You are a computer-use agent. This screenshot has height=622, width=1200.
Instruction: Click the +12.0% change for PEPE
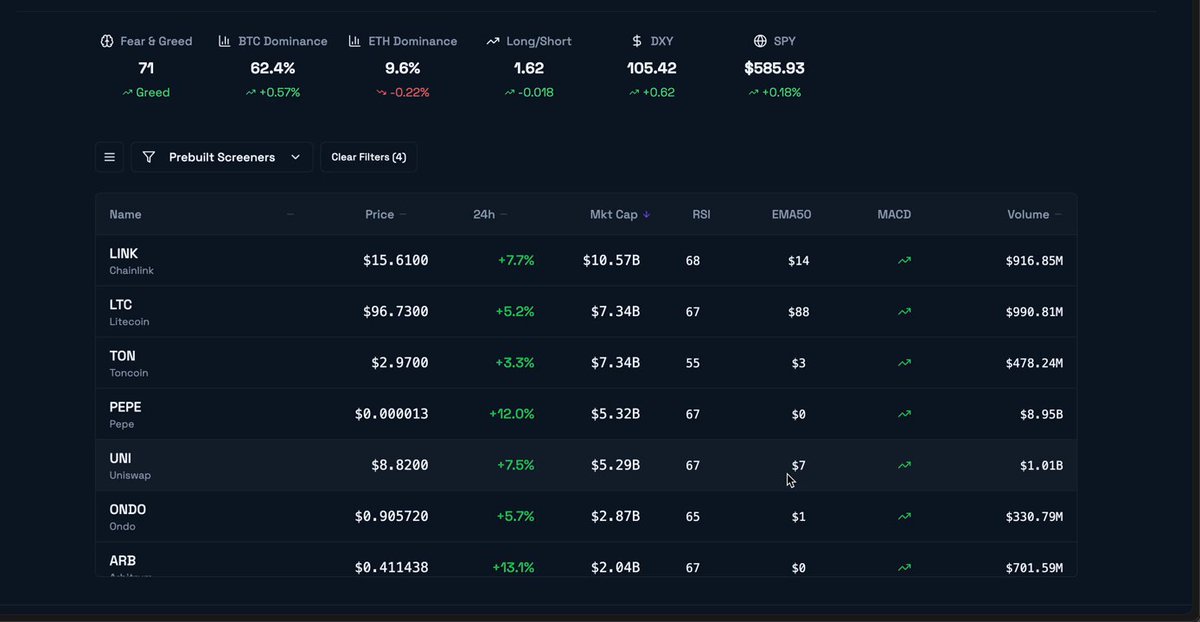pos(512,414)
